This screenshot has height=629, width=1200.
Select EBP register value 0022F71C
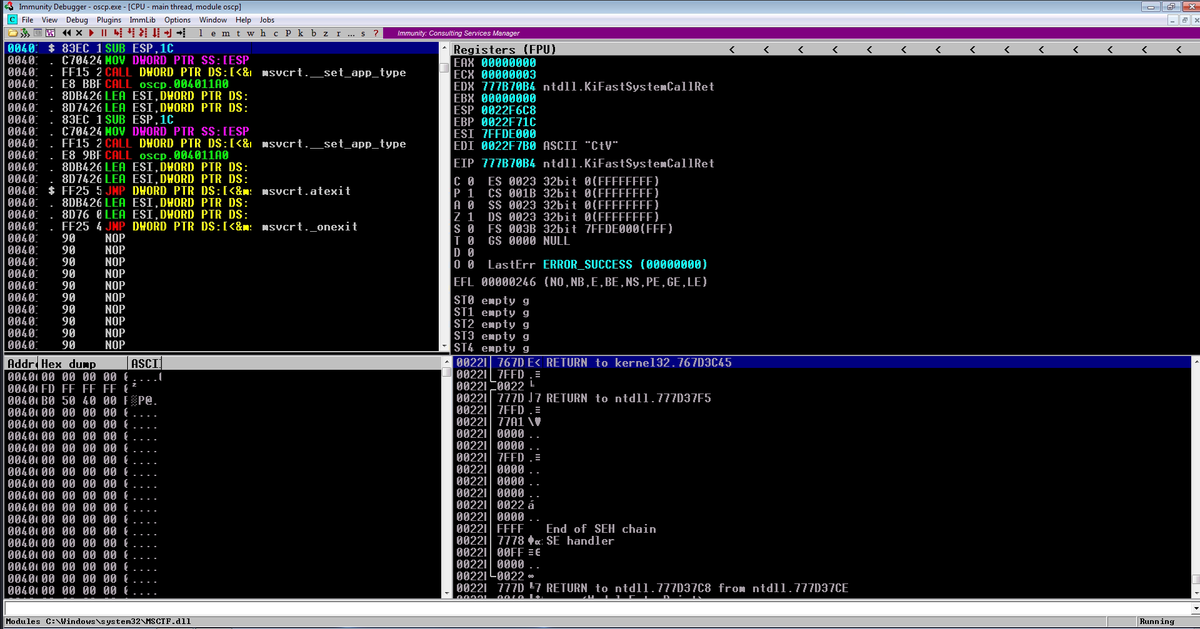point(510,123)
